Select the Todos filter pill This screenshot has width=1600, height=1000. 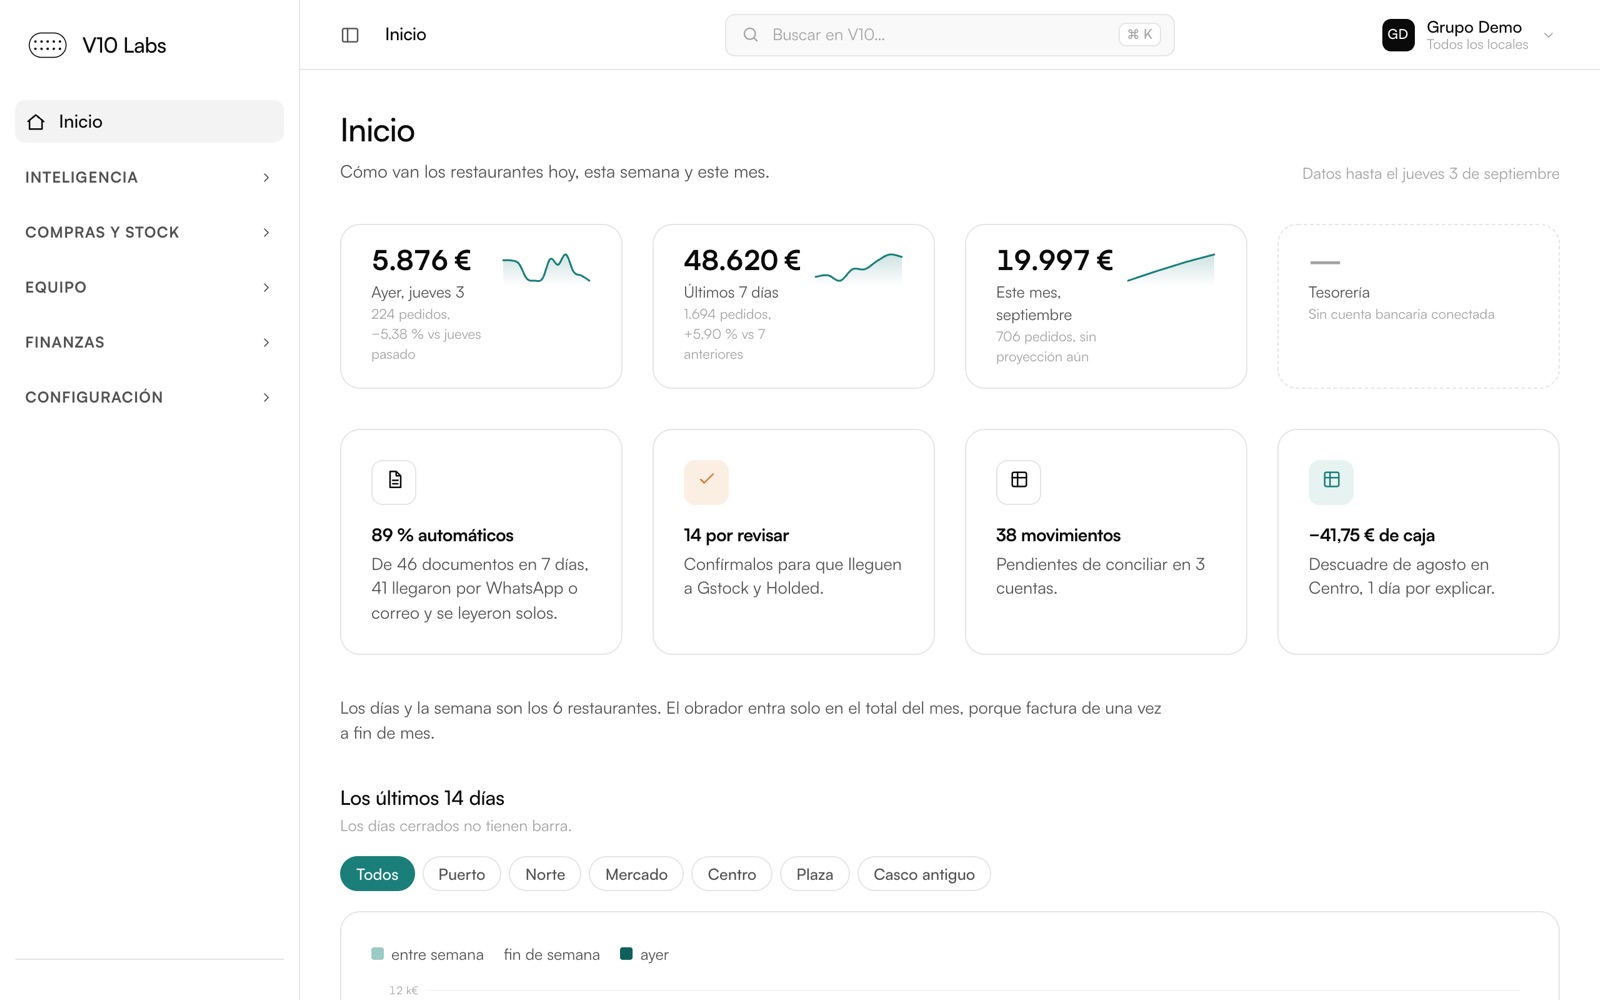point(377,874)
